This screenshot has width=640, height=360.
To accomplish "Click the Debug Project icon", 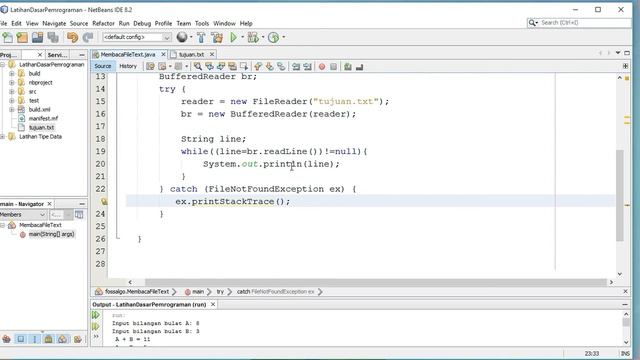I will click(253, 38).
